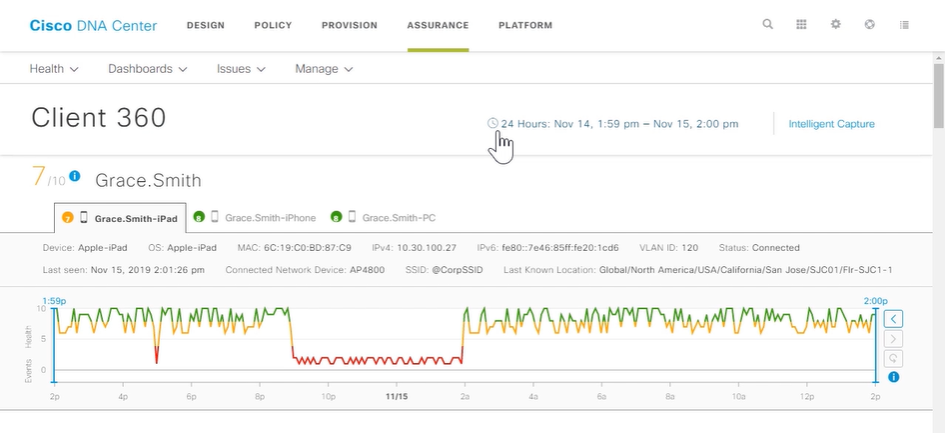Click the Cisco DNA Center logo

click(x=93, y=25)
